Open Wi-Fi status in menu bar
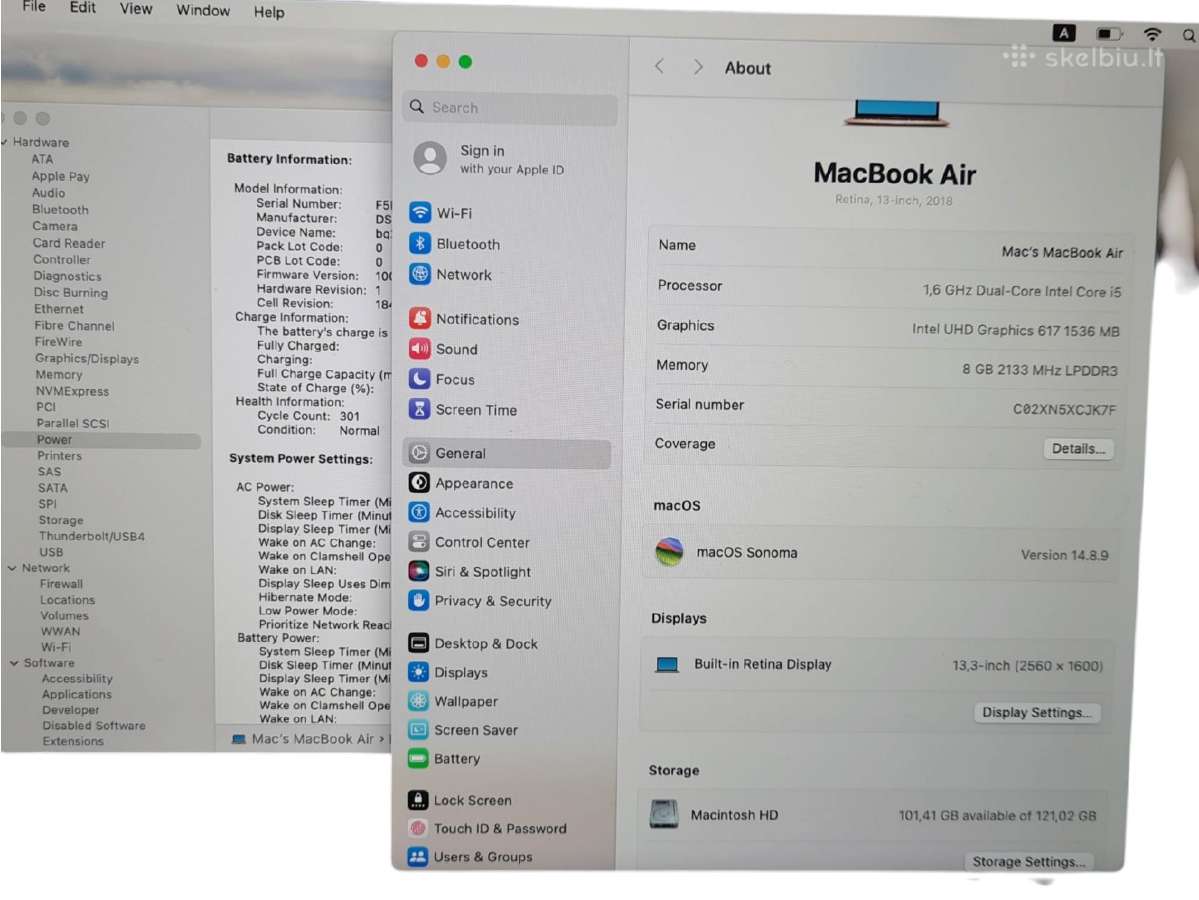 (1152, 34)
